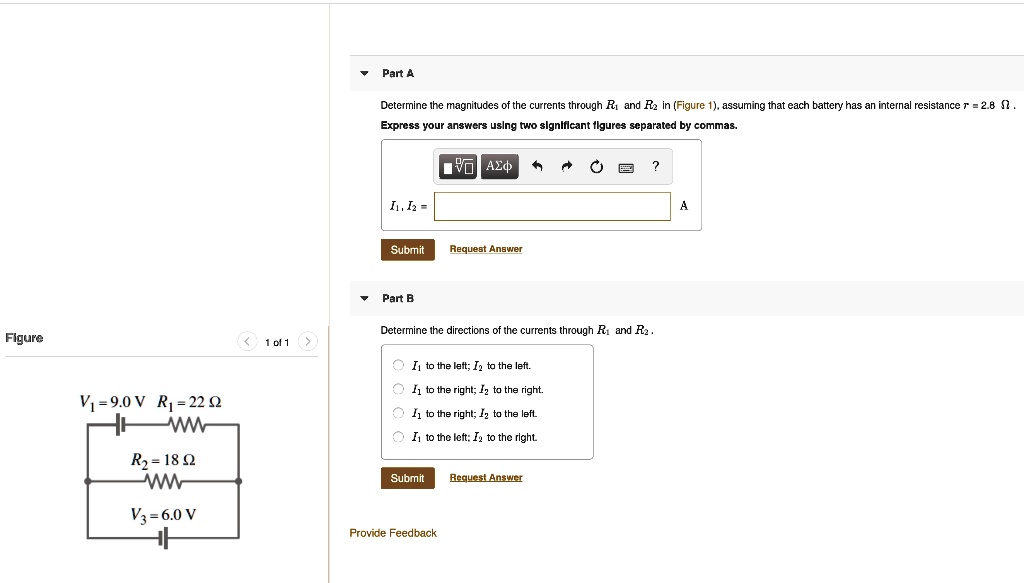Click the I1, I2 answer input field
This screenshot has height=583, width=1024.
pos(552,206)
